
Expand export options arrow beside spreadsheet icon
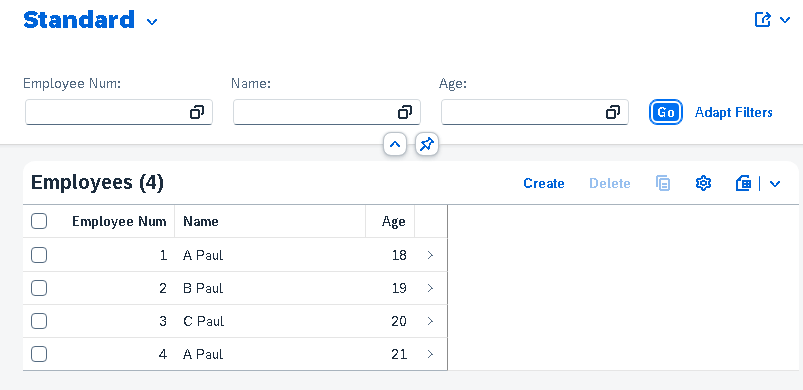pos(775,183)
